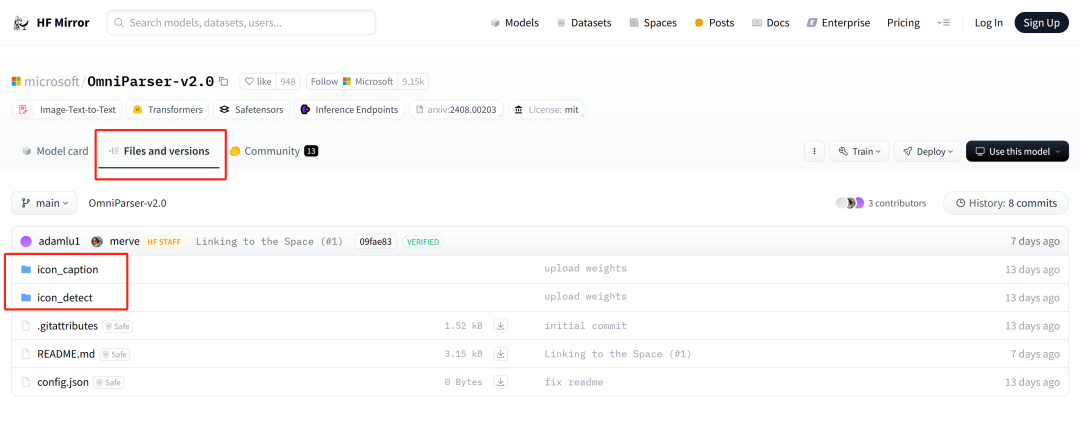Click the HF STAFF badge

tap(164, 242)
